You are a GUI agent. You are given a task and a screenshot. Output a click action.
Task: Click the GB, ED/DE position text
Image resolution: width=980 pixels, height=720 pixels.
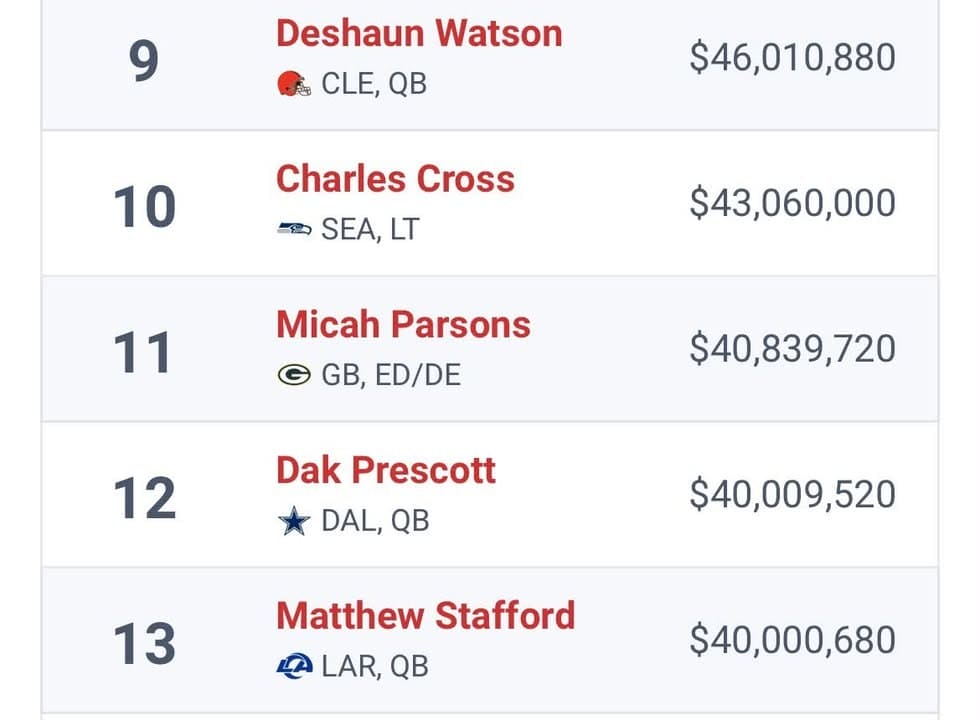[391, 375]
